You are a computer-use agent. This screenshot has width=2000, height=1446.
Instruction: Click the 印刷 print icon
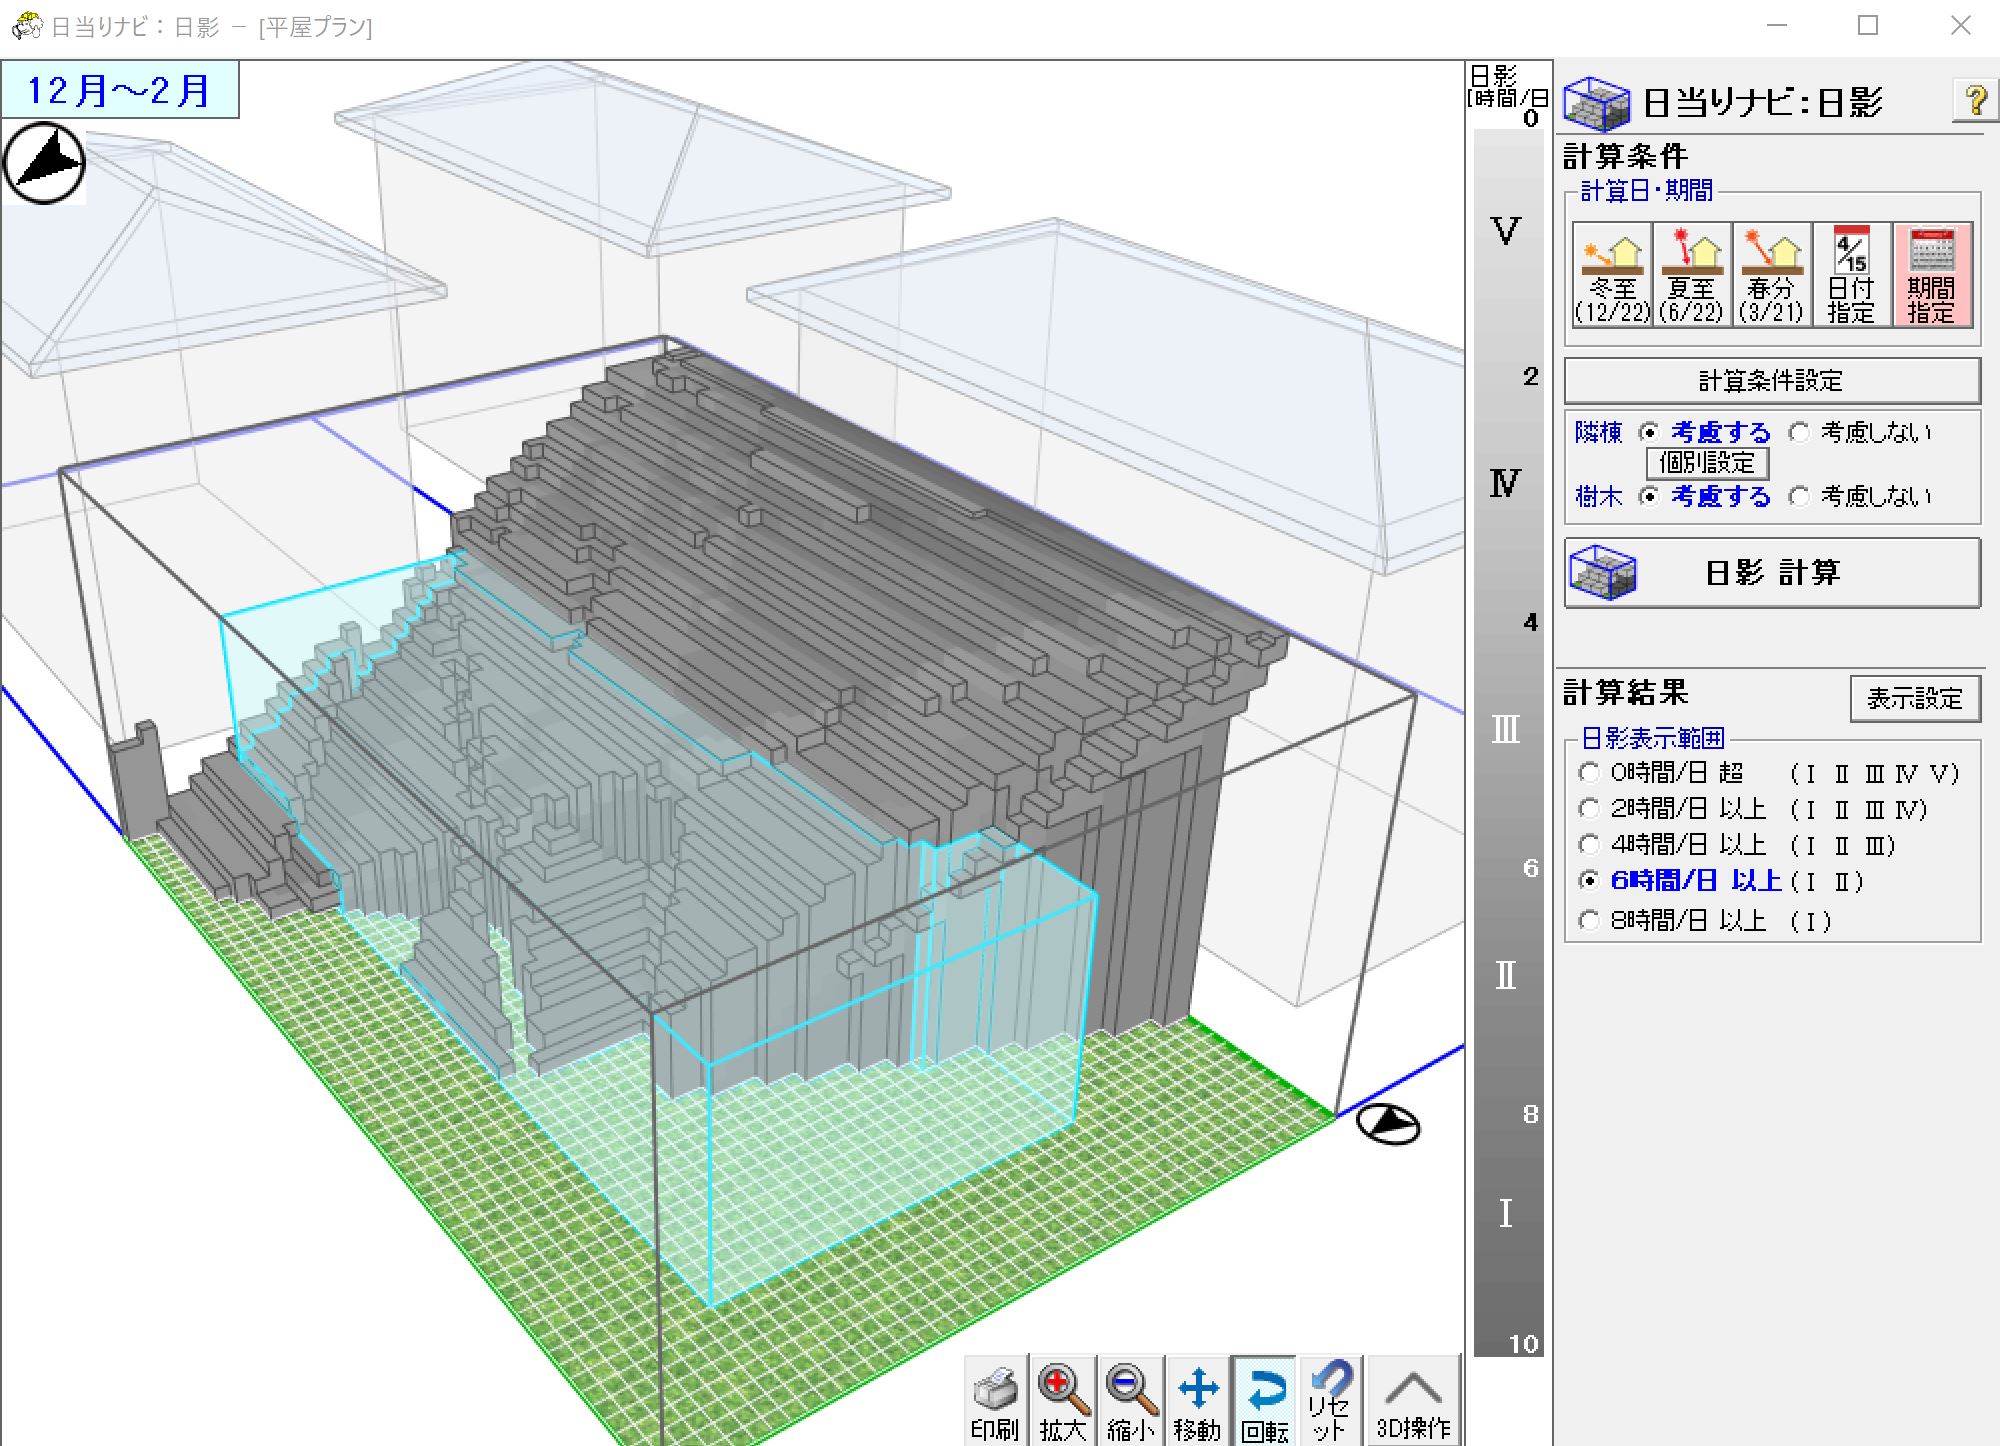[995, 1400]
